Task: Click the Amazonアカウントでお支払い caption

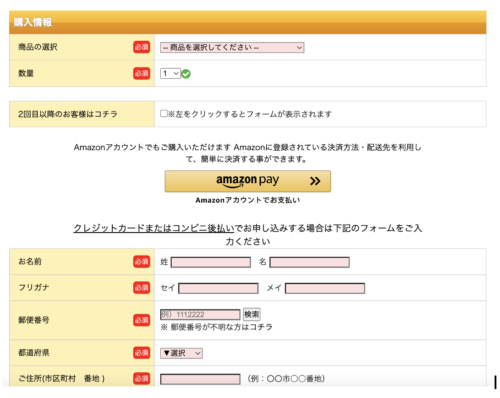Action: click(248, 200)
